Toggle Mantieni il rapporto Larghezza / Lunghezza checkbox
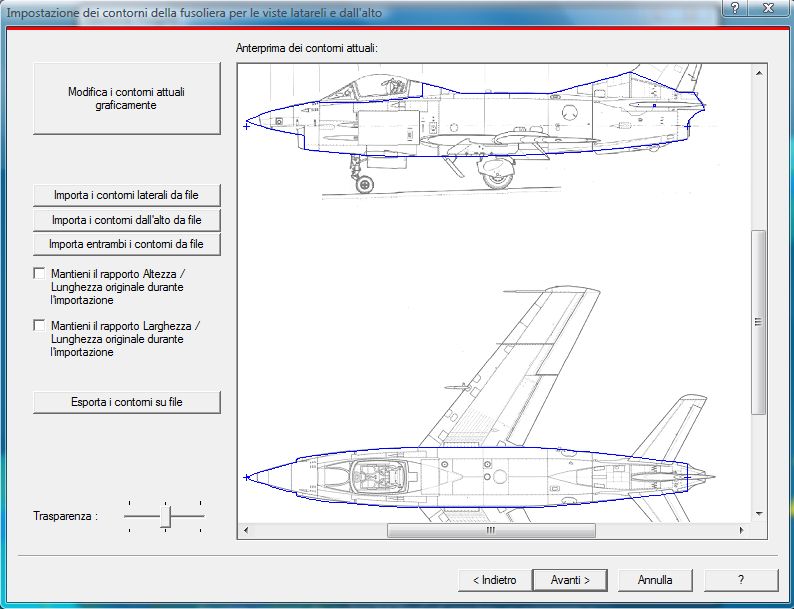The height and width of the screenshot is (609, 794). pos(40,326)
